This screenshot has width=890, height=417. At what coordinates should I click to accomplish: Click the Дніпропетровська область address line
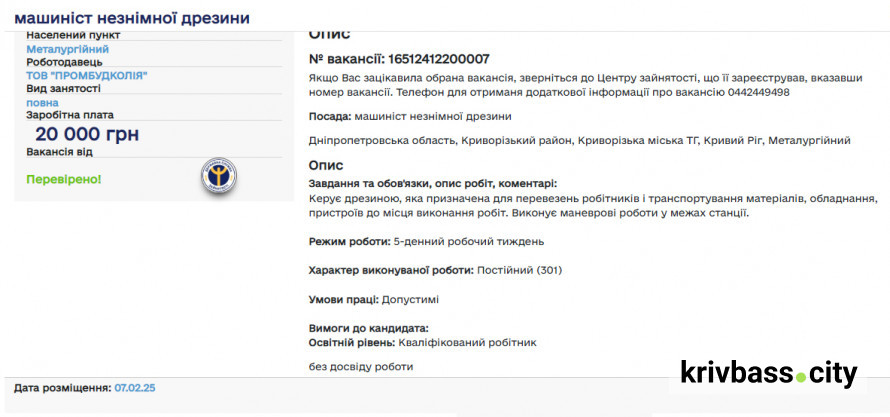tap(580, 141)
